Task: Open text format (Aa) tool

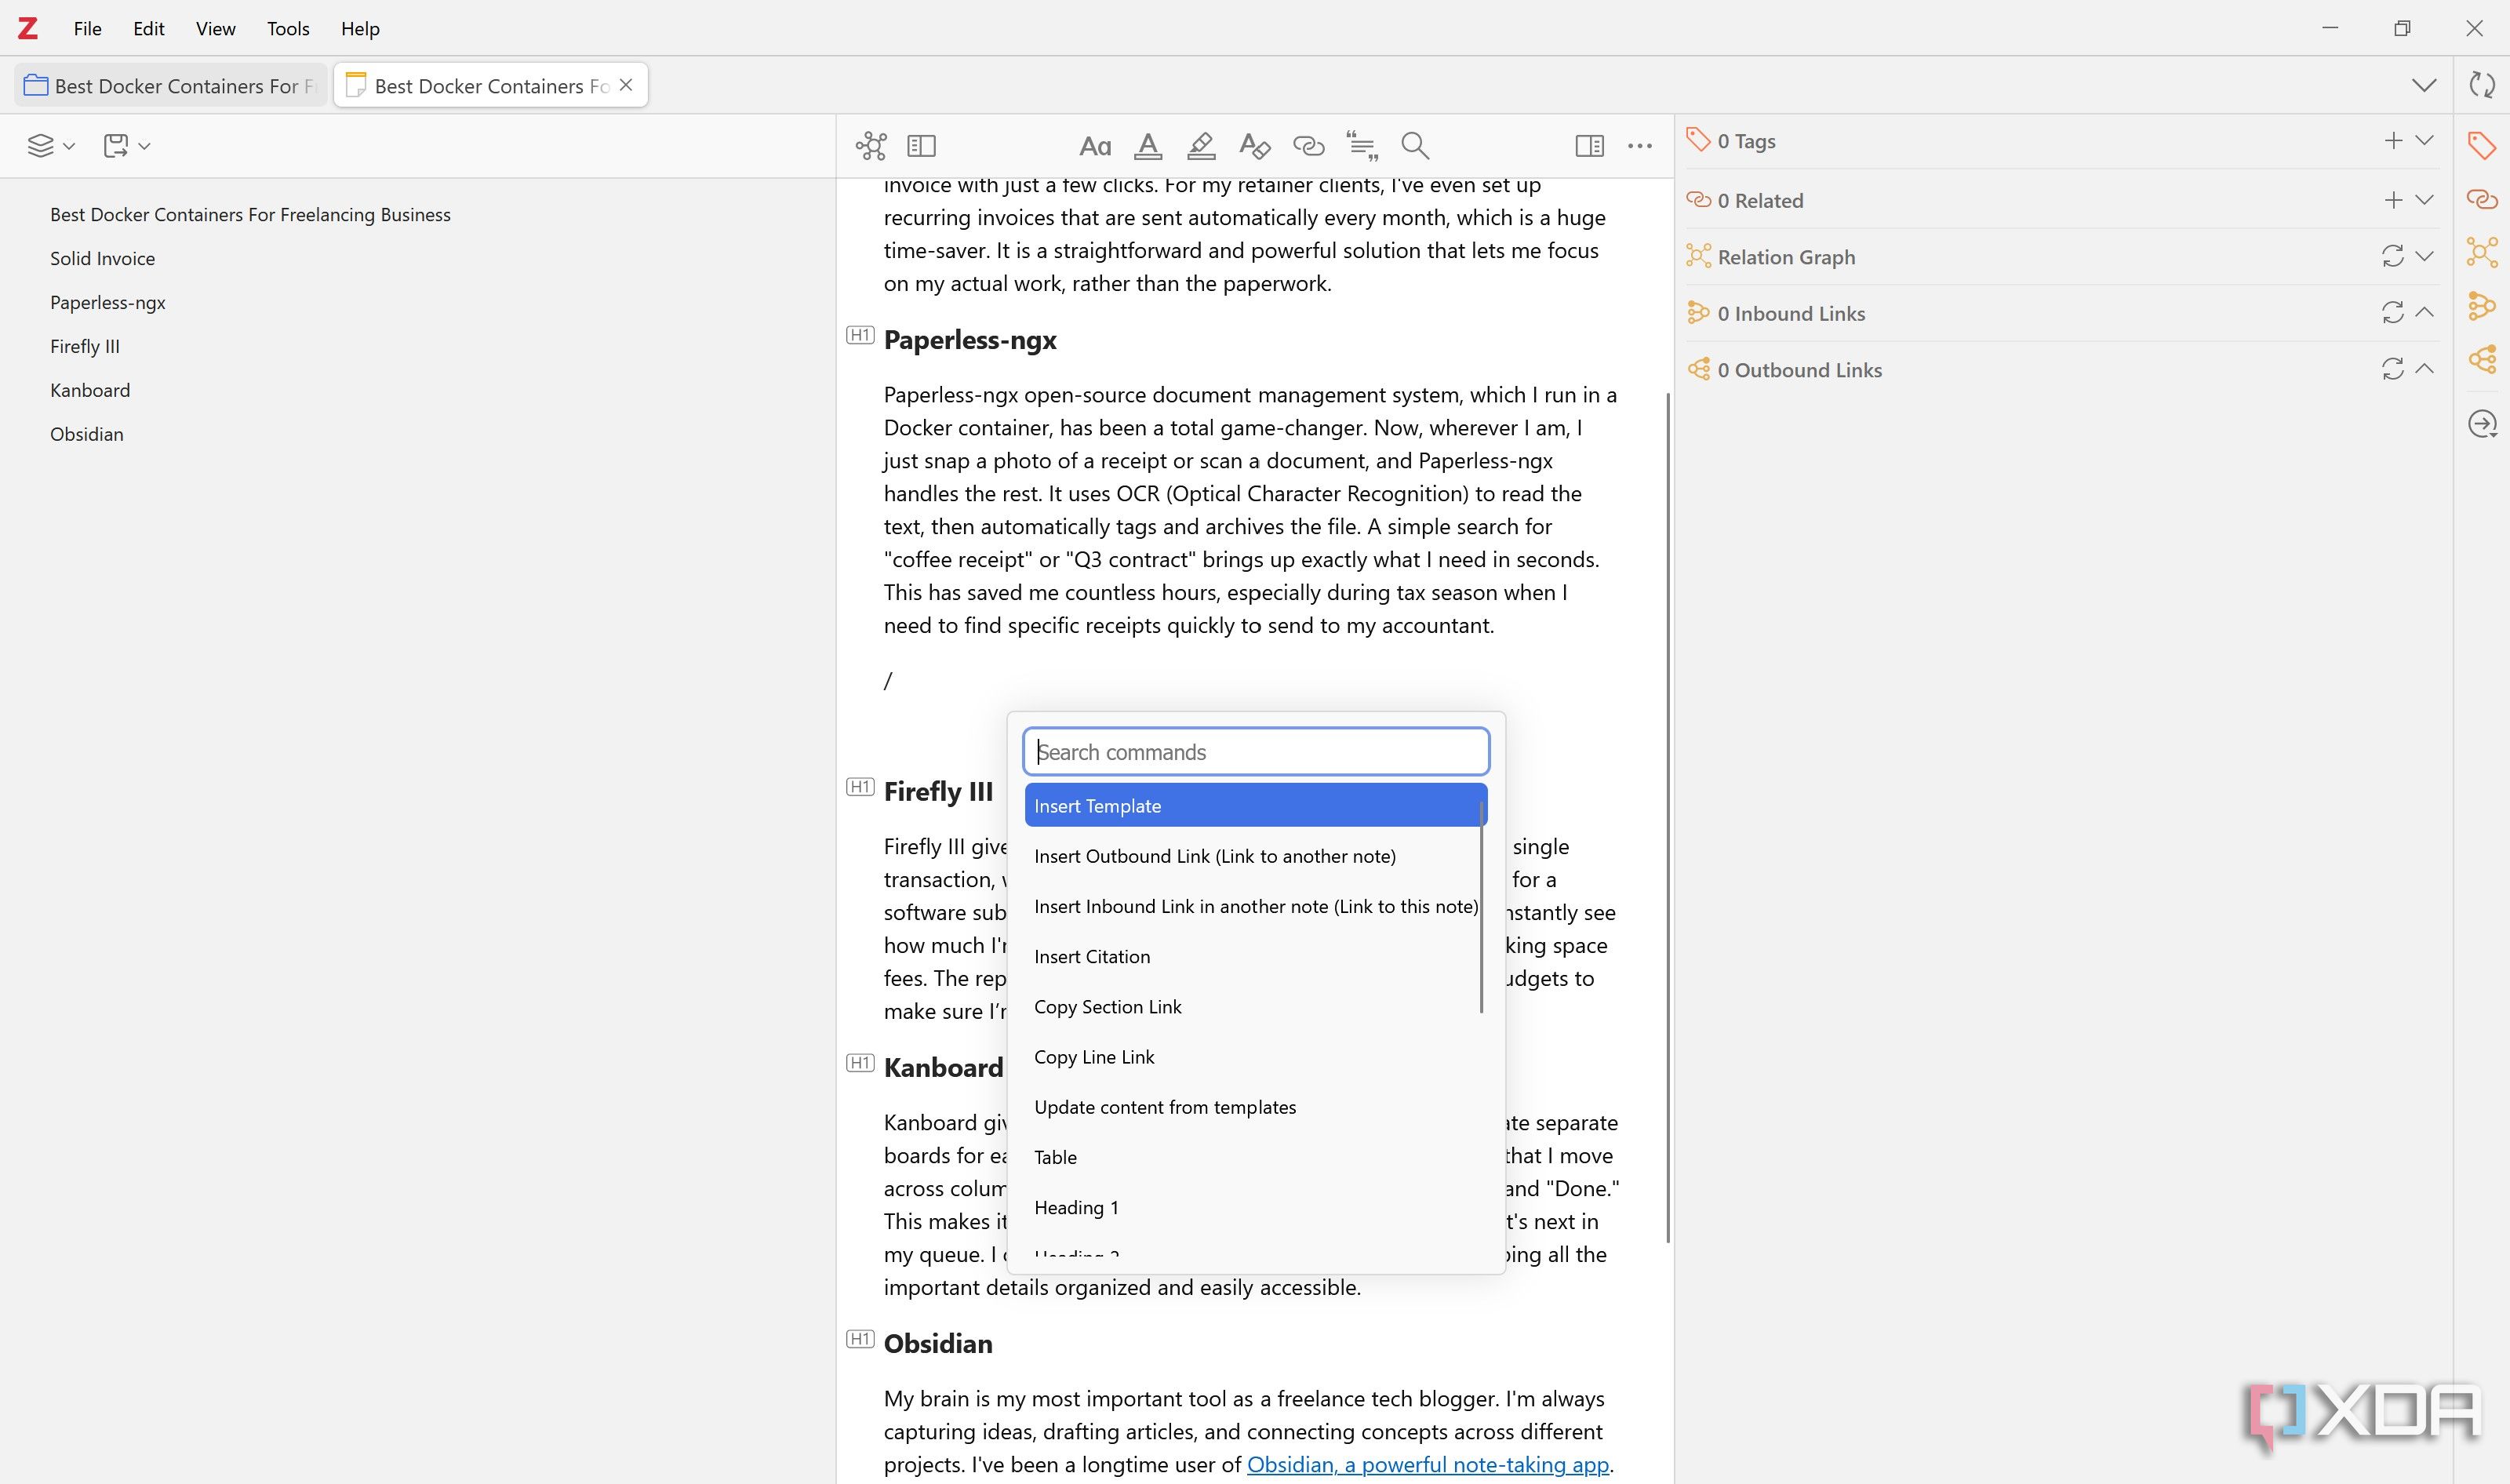Action: [x=1095, y=146]
